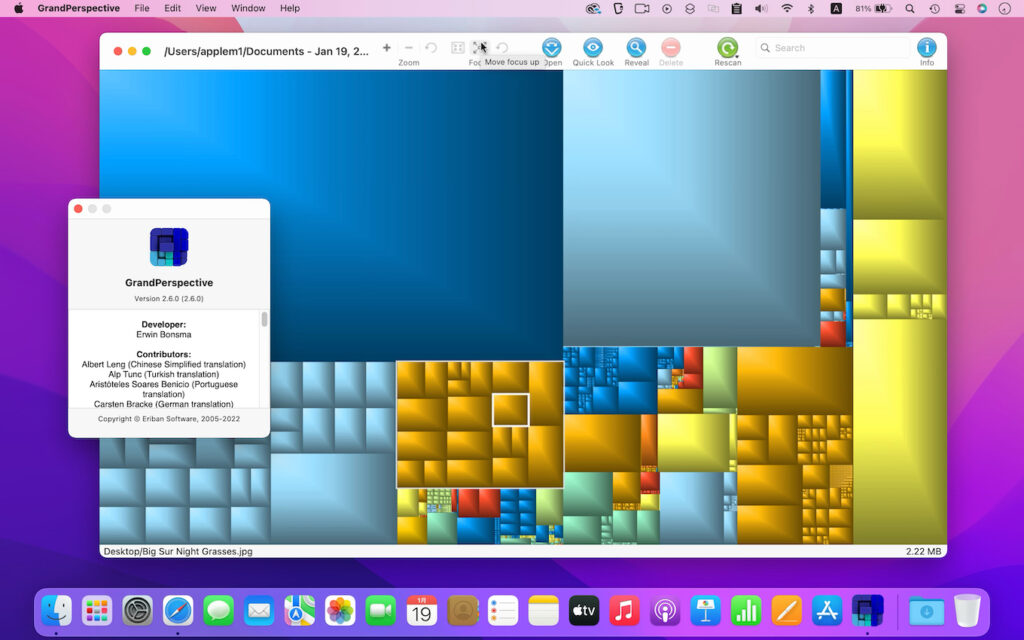Start a Rescan of the folder
Viewport: 1024px width, 640px height.
[726, 47]
